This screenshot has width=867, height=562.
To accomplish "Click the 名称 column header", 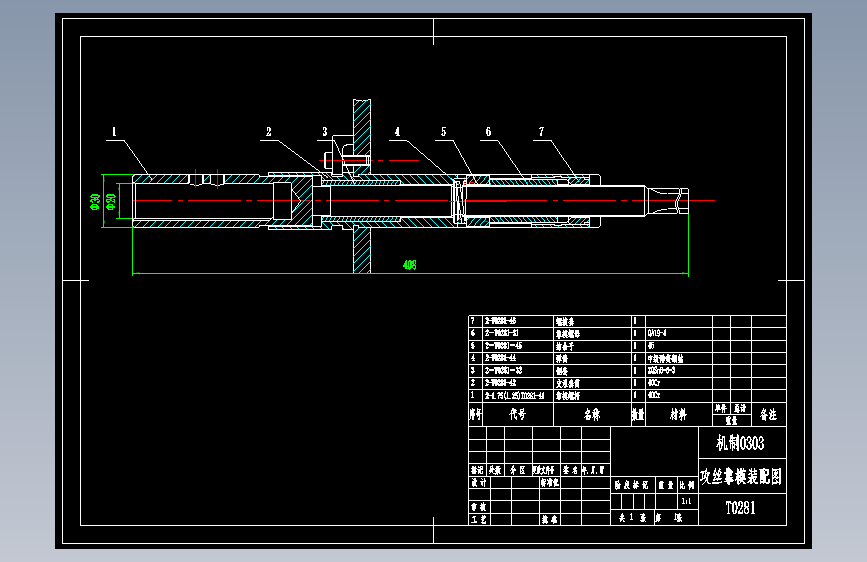I will point(592,414).
